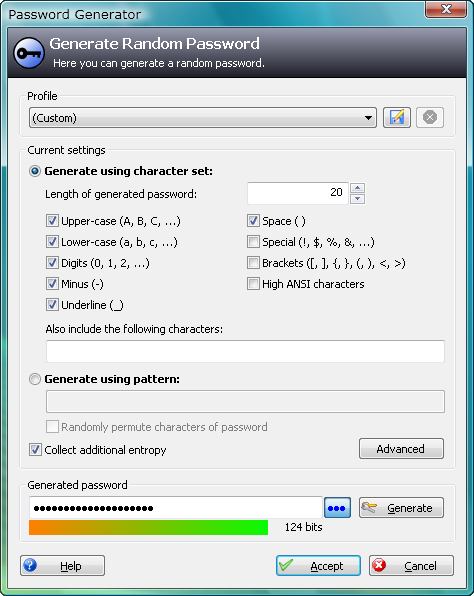
Task: Decrease password length with down arrow
Action: point(357,199)
